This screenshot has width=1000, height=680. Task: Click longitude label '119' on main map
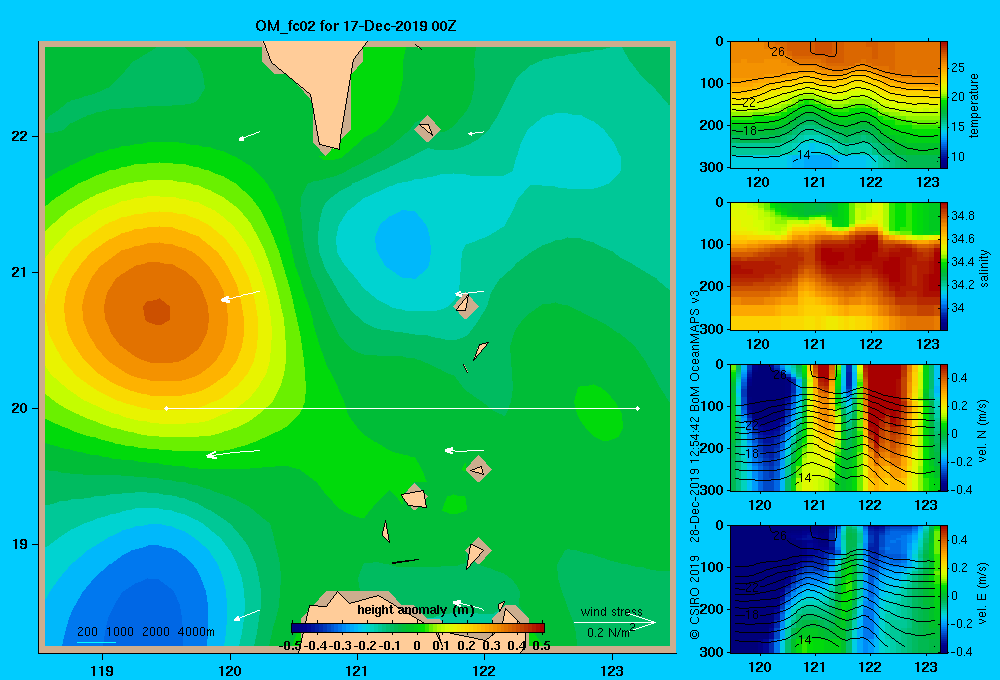[x=102, y=670]
